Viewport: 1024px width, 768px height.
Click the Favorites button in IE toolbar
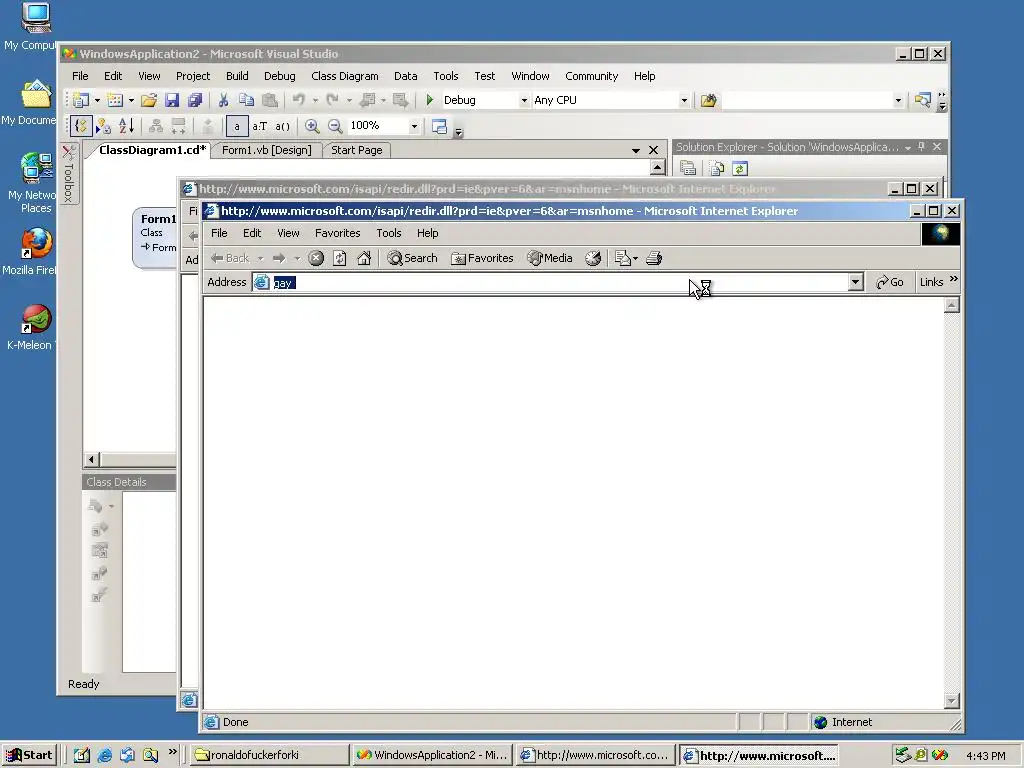(482, 259)
